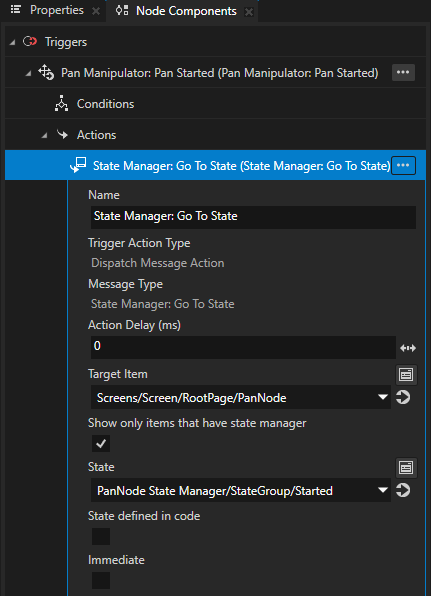Image resolution: width=431 pixels, height=596 pixels.
Task: Close the Properties tab
Action: [x=96, y=11]
